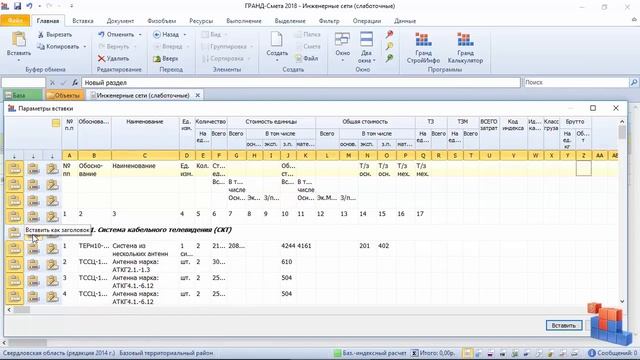The height and width of the screenshot is (360, 640).
Task: Click the Удалить red cross command
Action: 113,59
